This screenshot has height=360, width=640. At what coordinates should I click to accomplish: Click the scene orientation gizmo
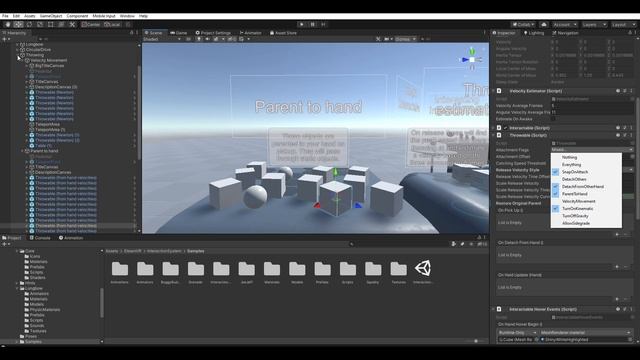pyautogui.click(x=472, y=60)
